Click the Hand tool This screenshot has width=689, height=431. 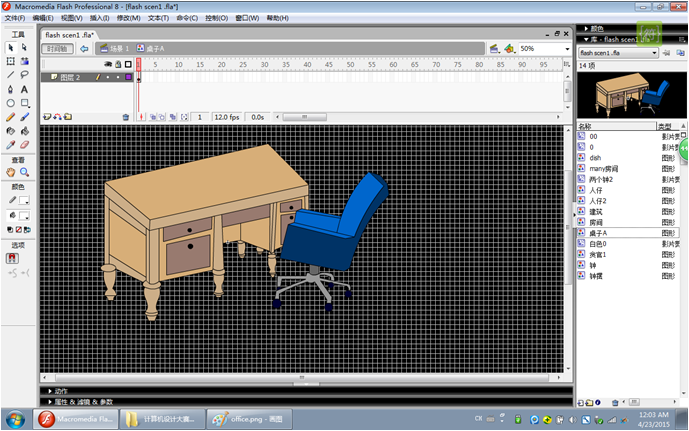tap(11, 172)
